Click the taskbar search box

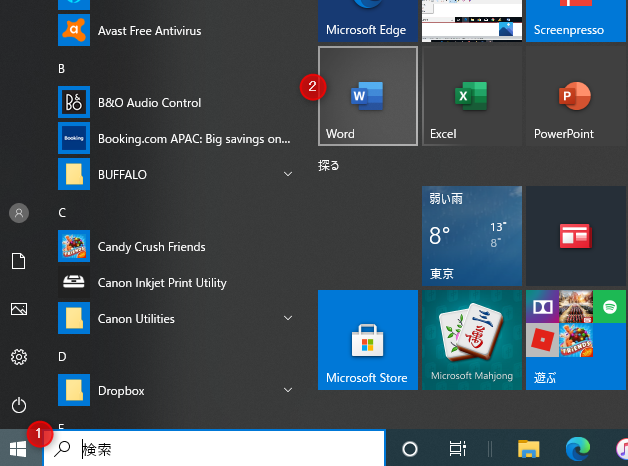point(215,450)
